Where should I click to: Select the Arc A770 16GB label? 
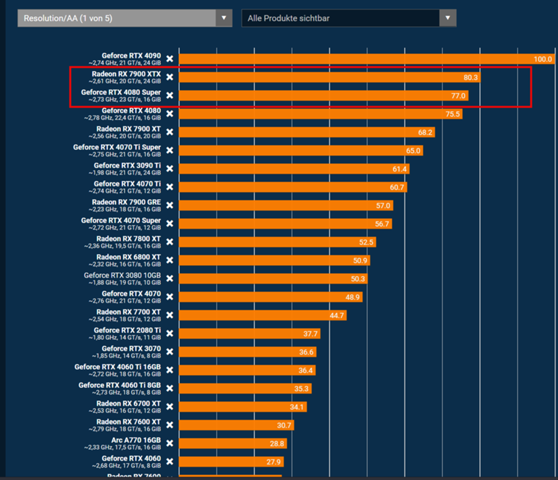pyautogui.click(x=136, y=440)
